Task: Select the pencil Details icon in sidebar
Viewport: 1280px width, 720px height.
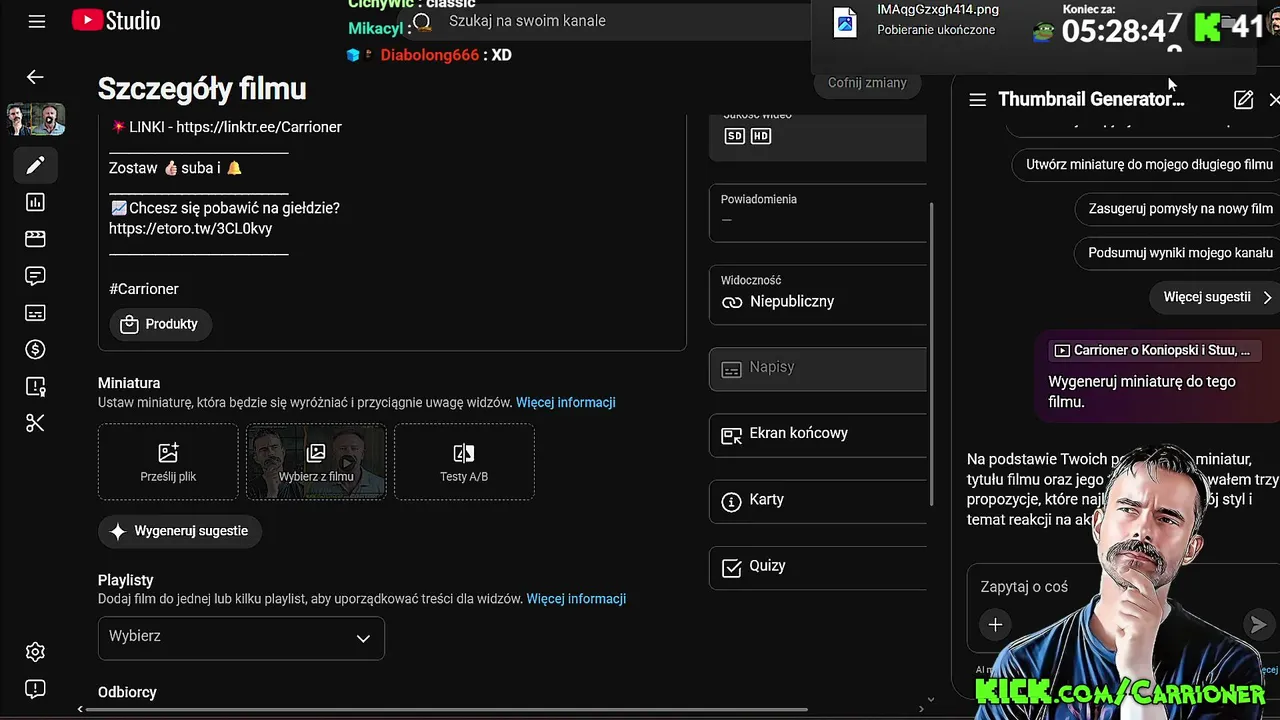Action: (35, 165)
